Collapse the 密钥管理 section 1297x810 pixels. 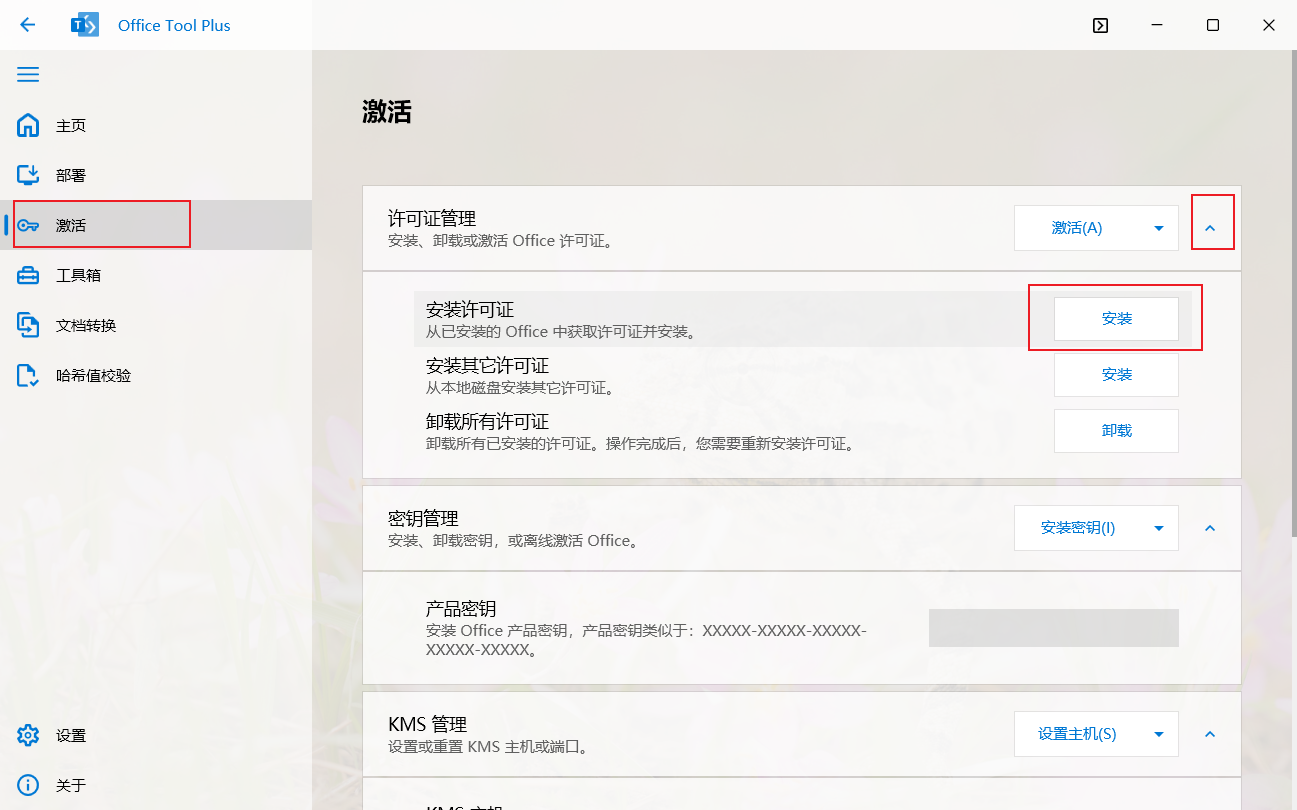coord(1210,528)
